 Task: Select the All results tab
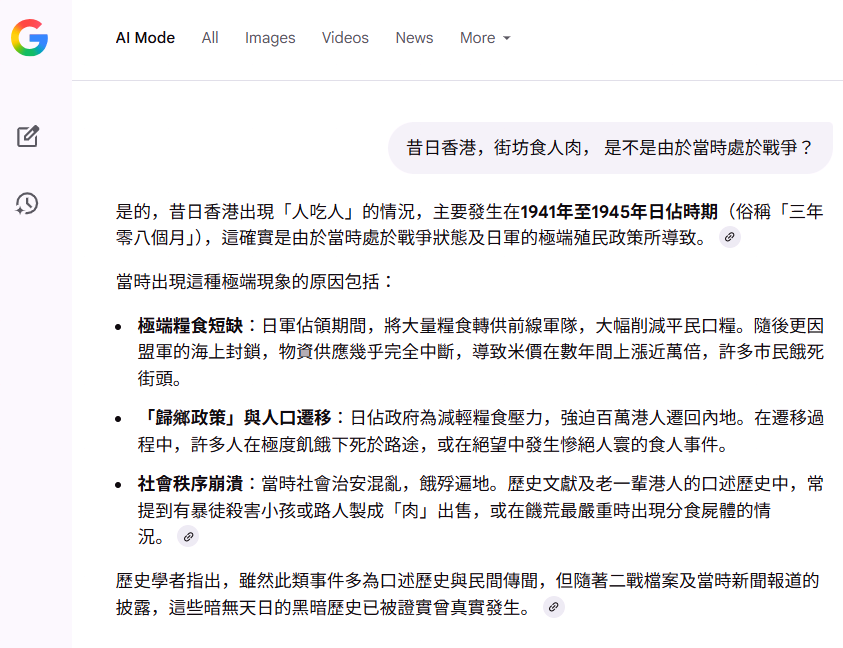(x=210, y=38)
